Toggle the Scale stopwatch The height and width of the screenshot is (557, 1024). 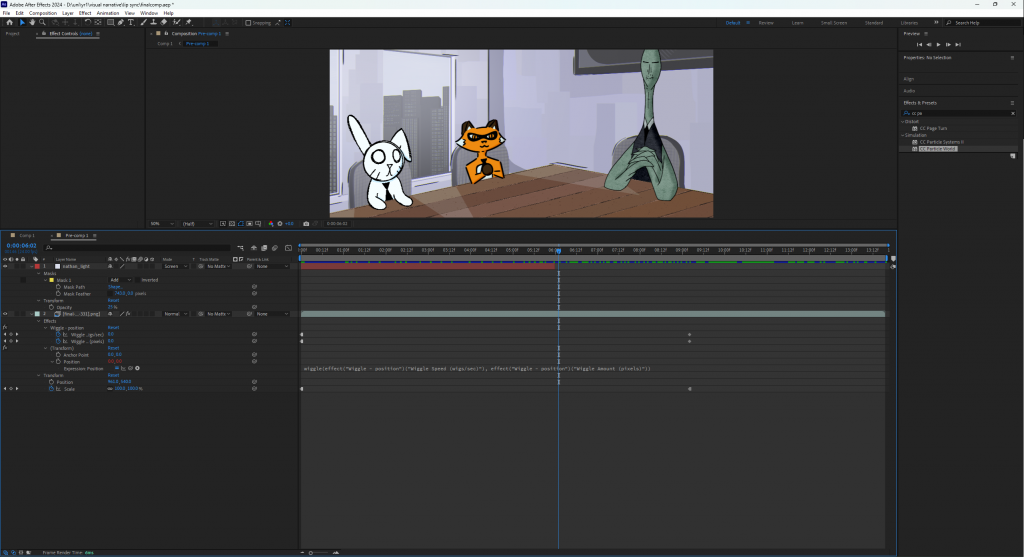[52, 389]
